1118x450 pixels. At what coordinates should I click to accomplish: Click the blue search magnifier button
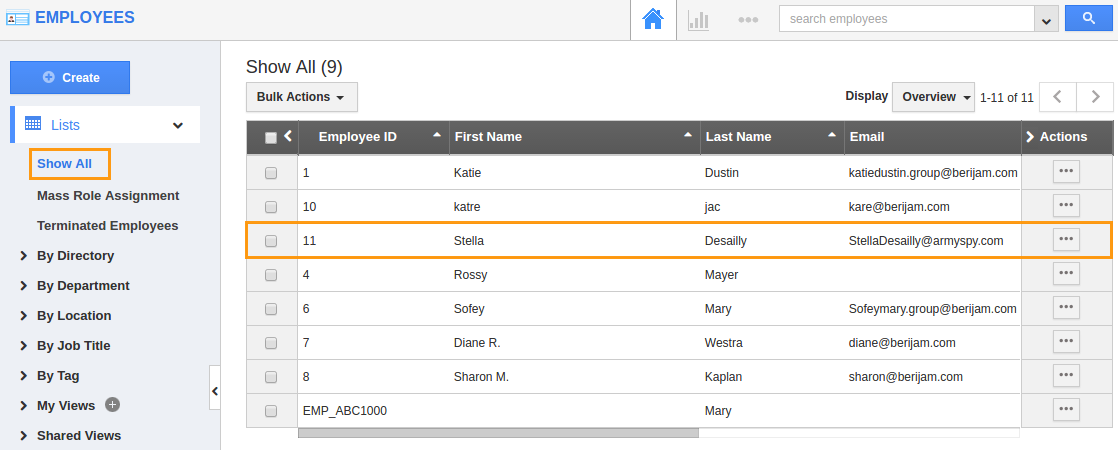click(1089, 19)
